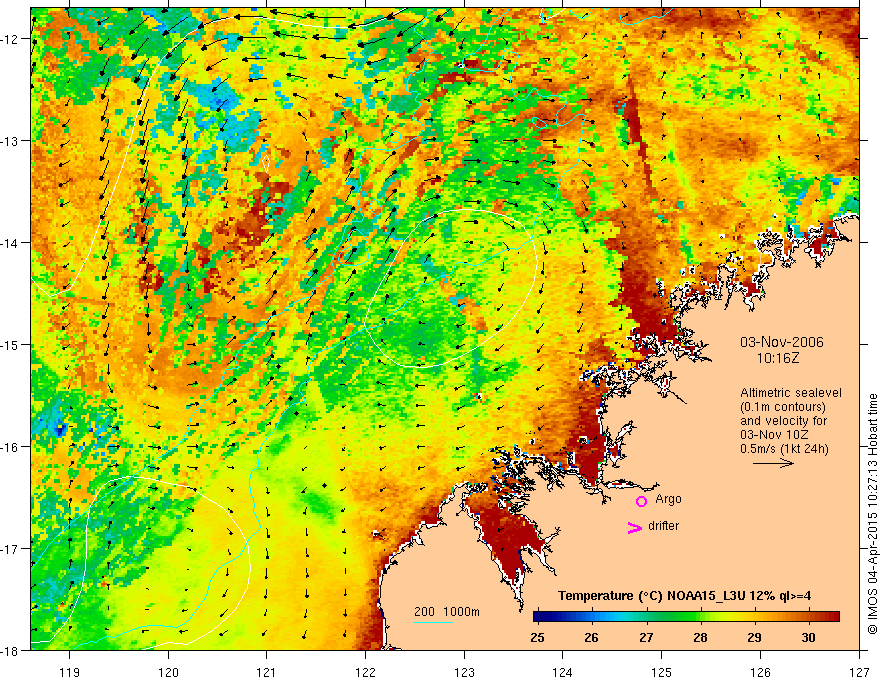Click the longitude label 119
Screen dimensions: 880x680
pos(70,672)
